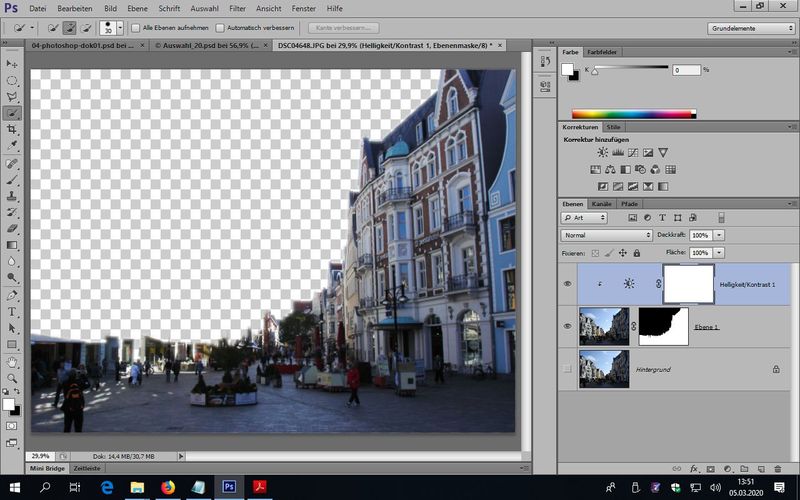Check the 'Automatisch verbessern' option
This screenshot has height=500, width=800.
pos(221,28)
